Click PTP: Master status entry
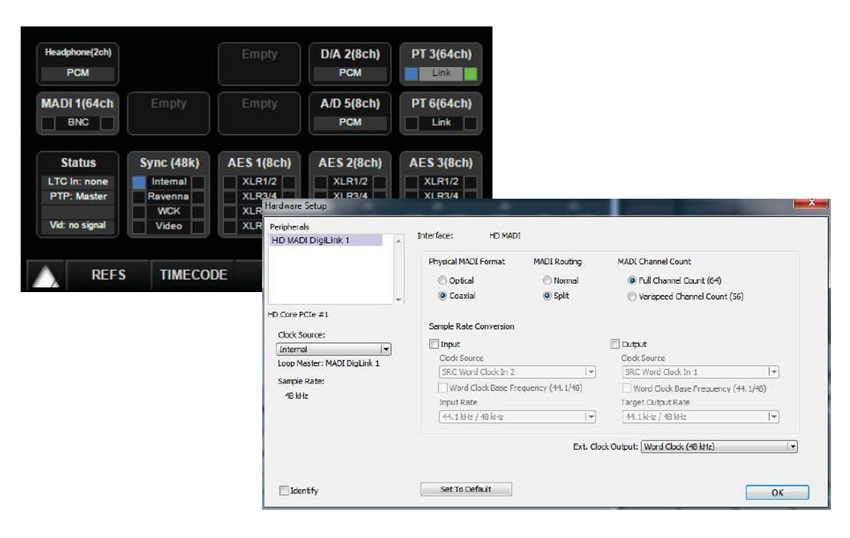 pyautogui.click(x=78, y=196)
